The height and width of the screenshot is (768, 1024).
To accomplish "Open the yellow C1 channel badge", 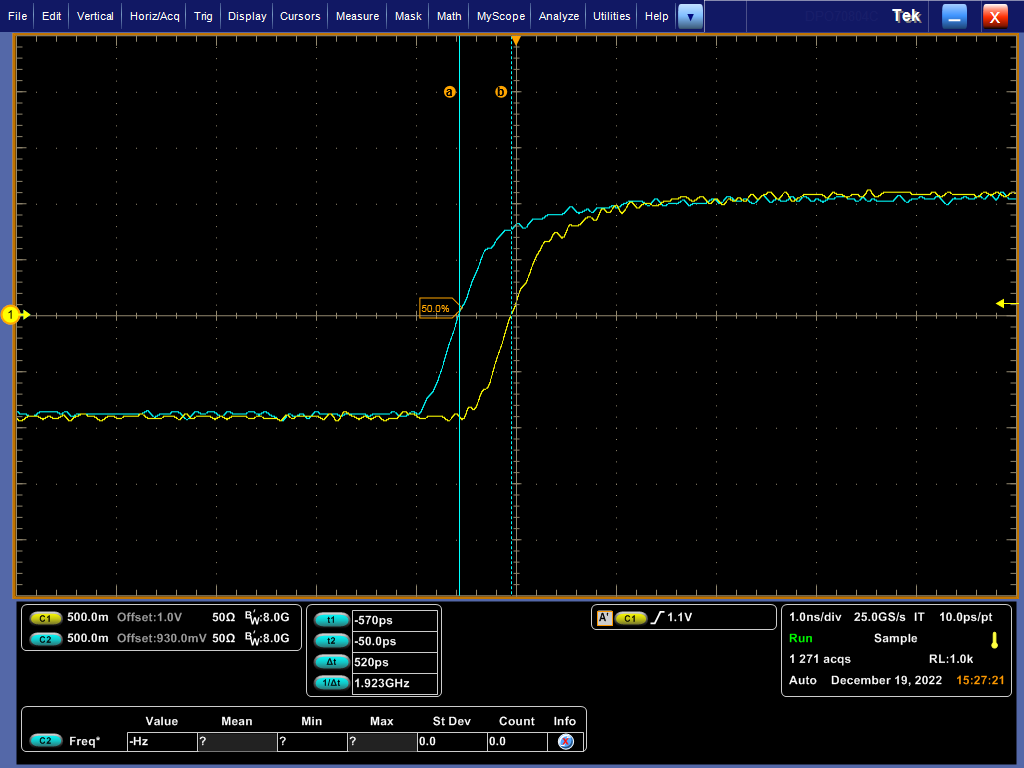I will (45, 618).
